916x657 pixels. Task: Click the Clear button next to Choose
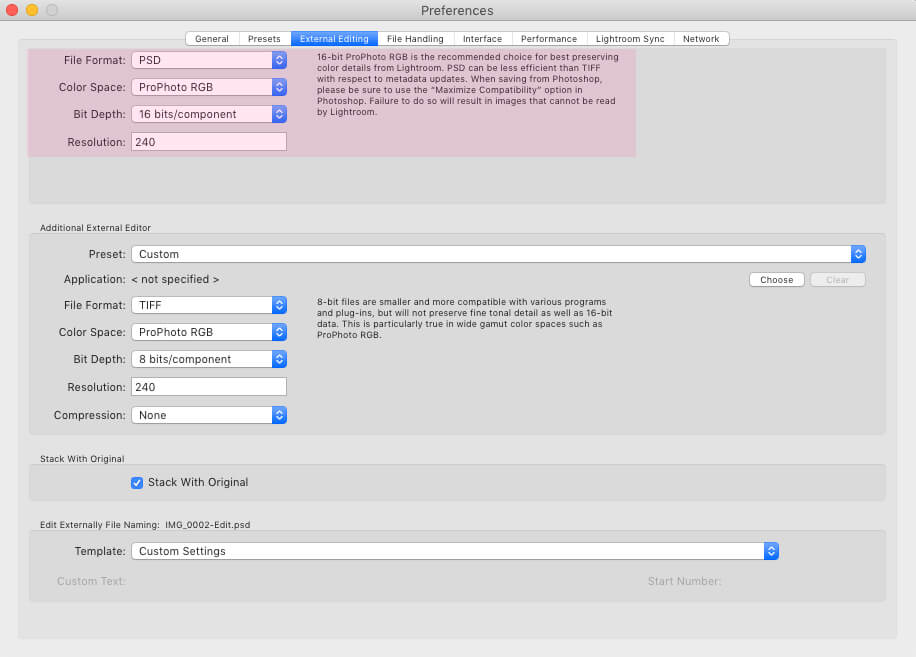click(838, 280)
